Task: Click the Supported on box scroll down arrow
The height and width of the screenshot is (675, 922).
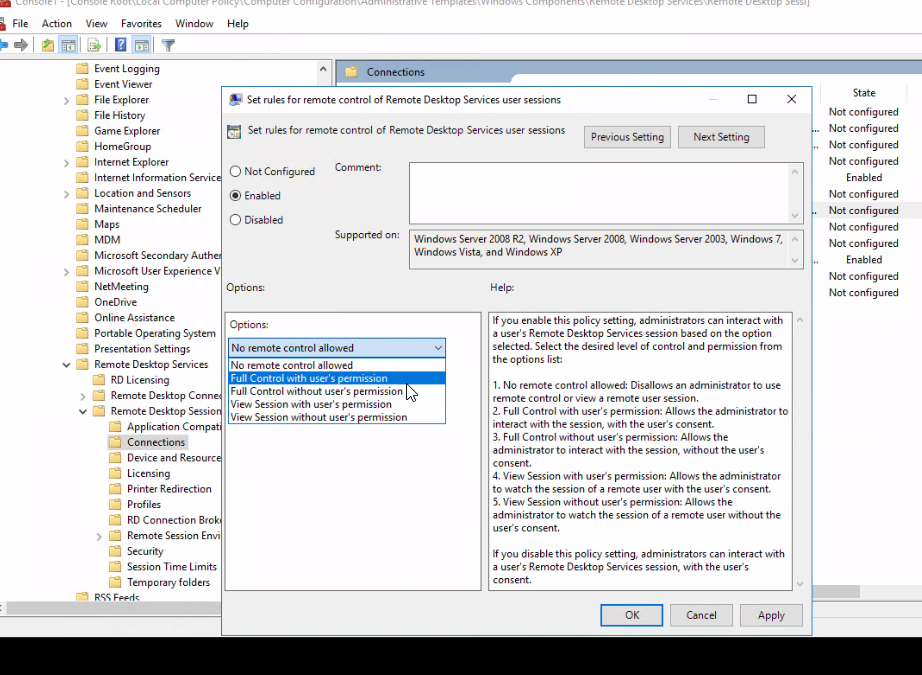Action: coord(795,260)
